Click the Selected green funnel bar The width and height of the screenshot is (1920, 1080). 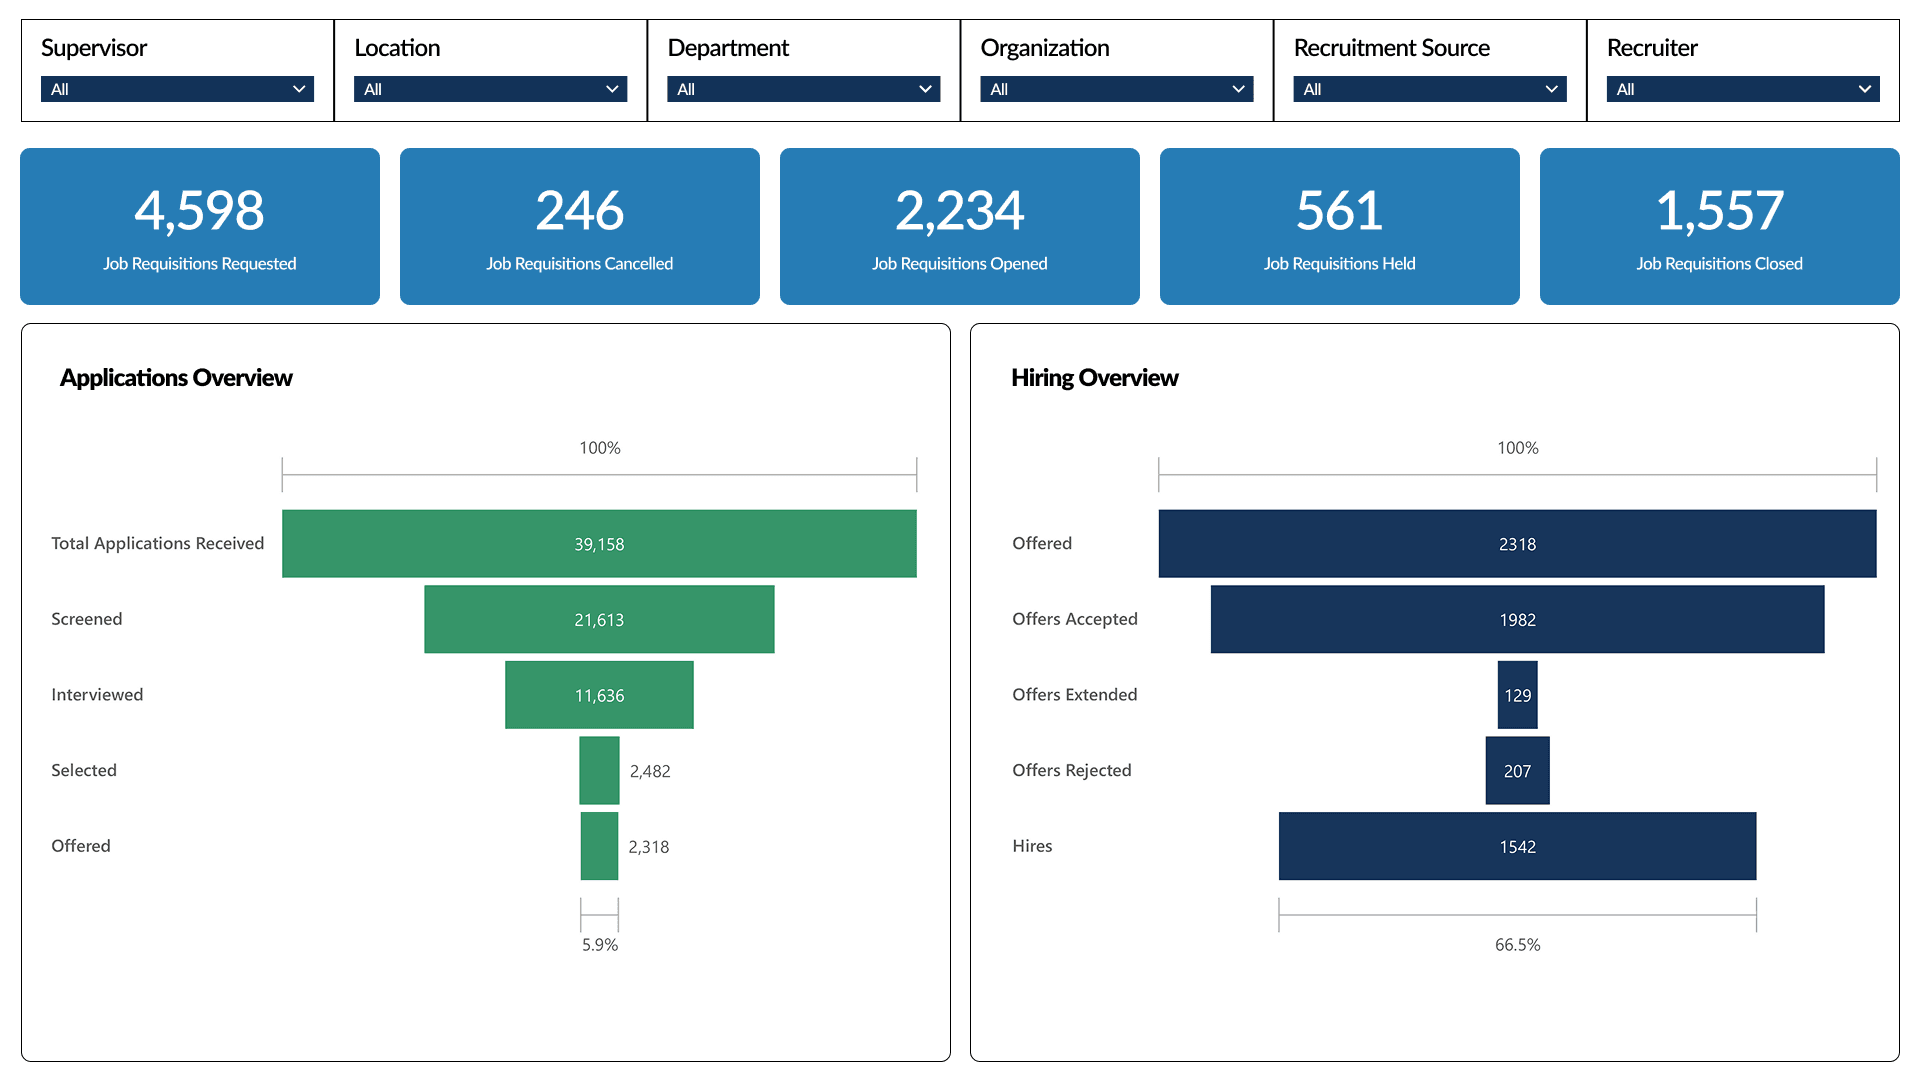click(599, 770)
